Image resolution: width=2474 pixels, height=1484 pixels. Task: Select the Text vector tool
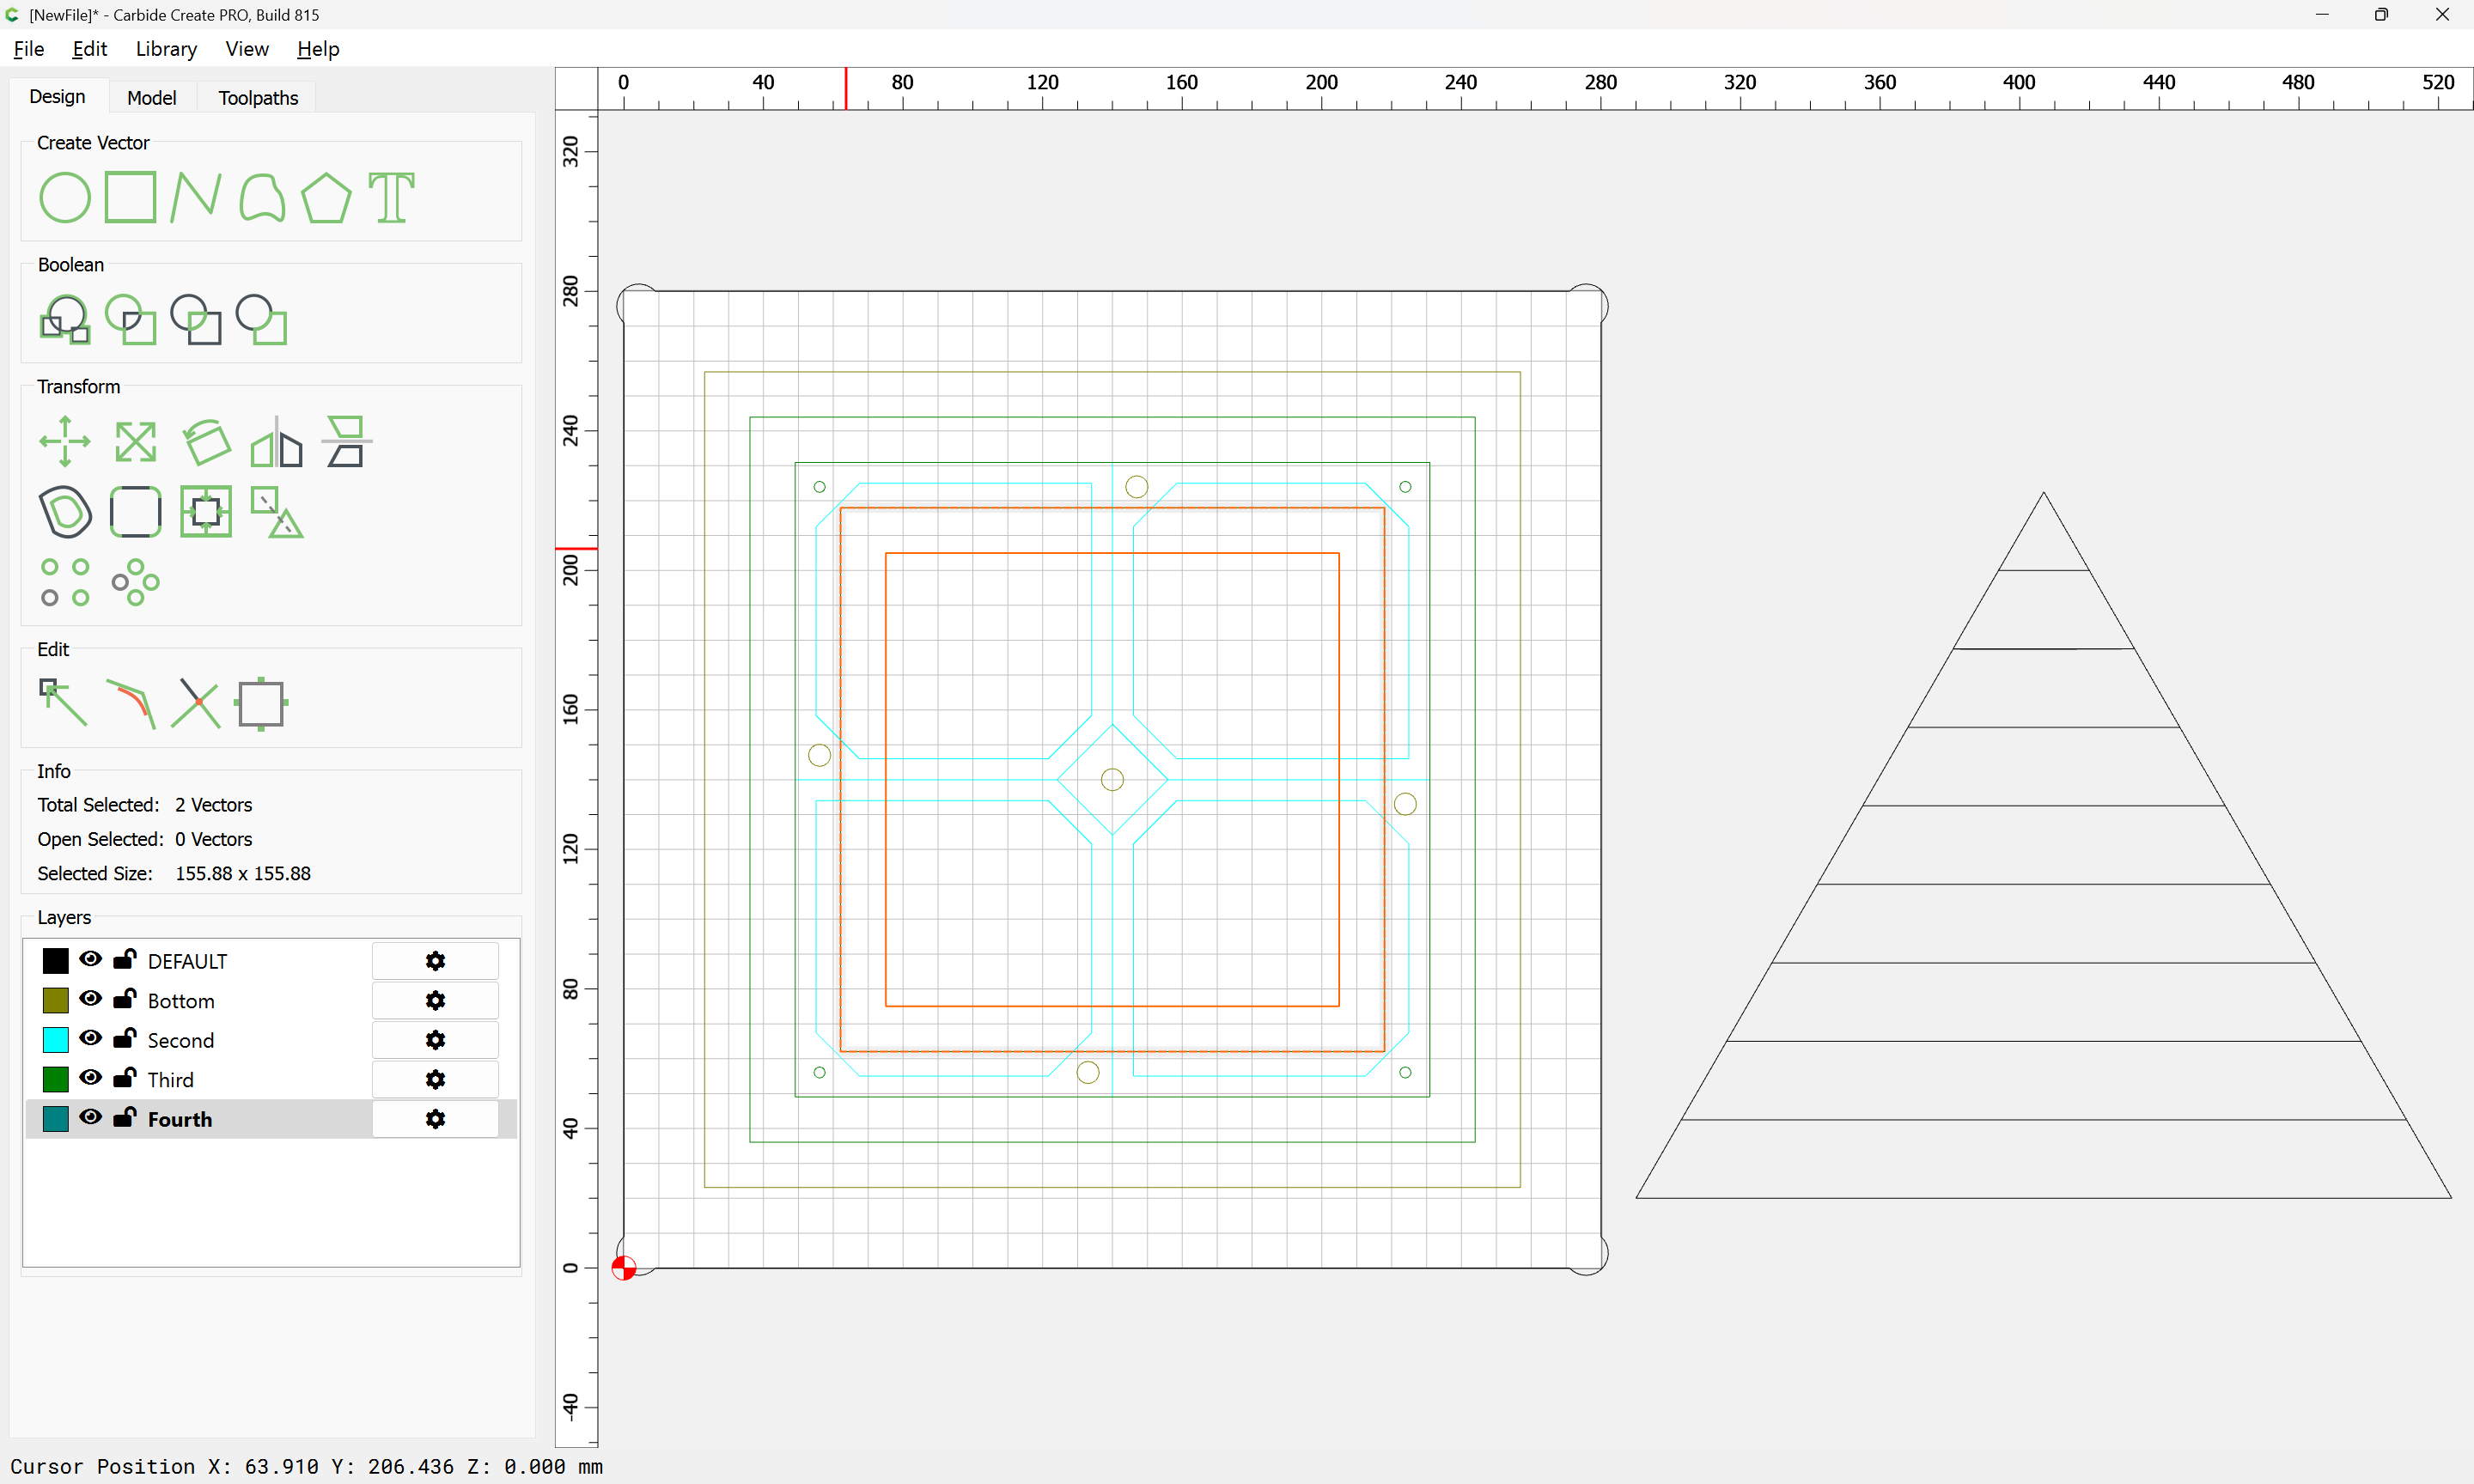(391, 197)
